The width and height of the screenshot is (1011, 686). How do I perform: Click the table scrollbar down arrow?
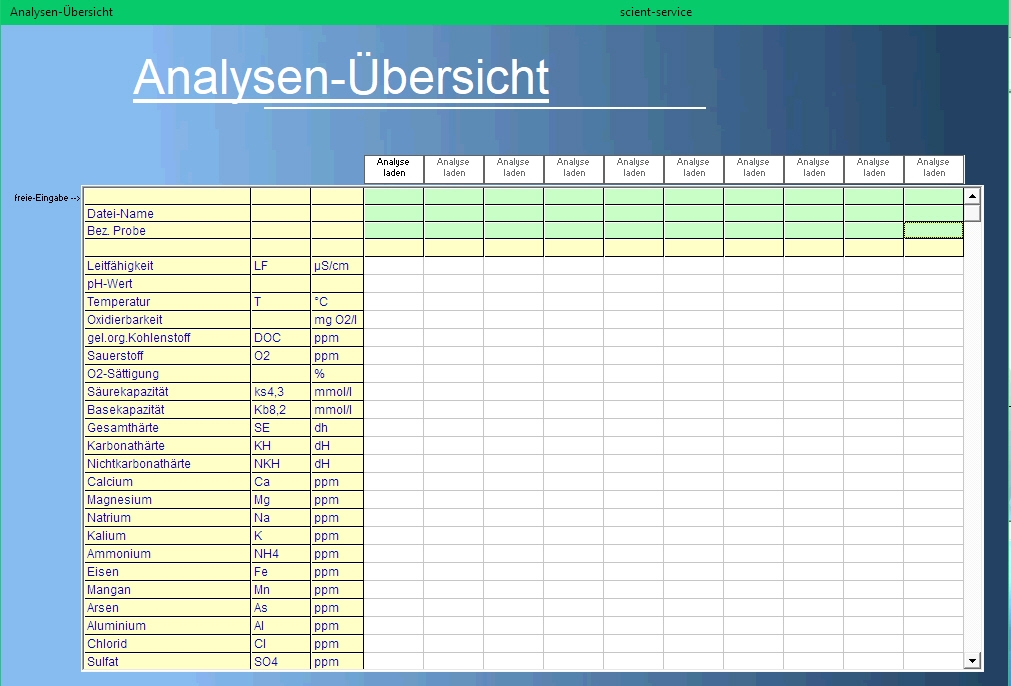[x=972, y=660]
